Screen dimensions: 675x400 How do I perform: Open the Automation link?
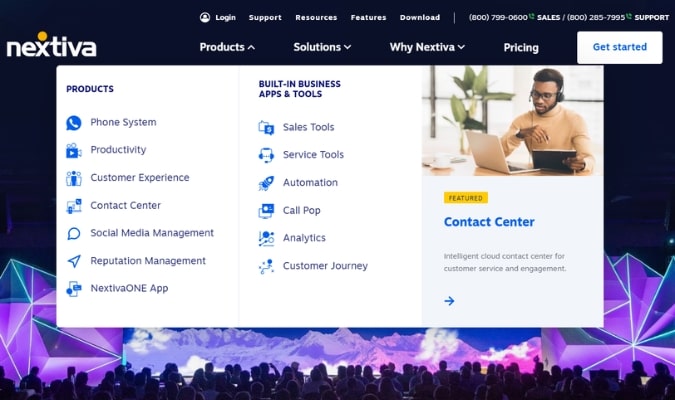point(310,183)
